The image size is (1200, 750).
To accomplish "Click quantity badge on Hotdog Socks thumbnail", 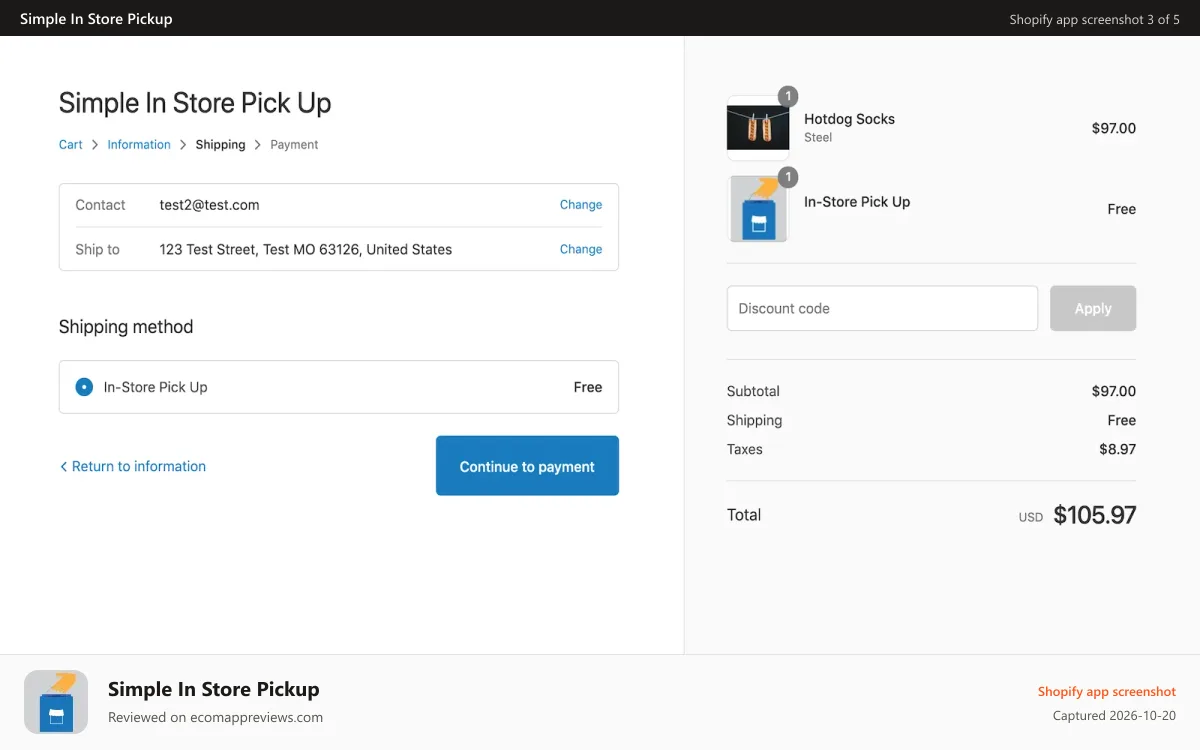I will pos(788,96).
